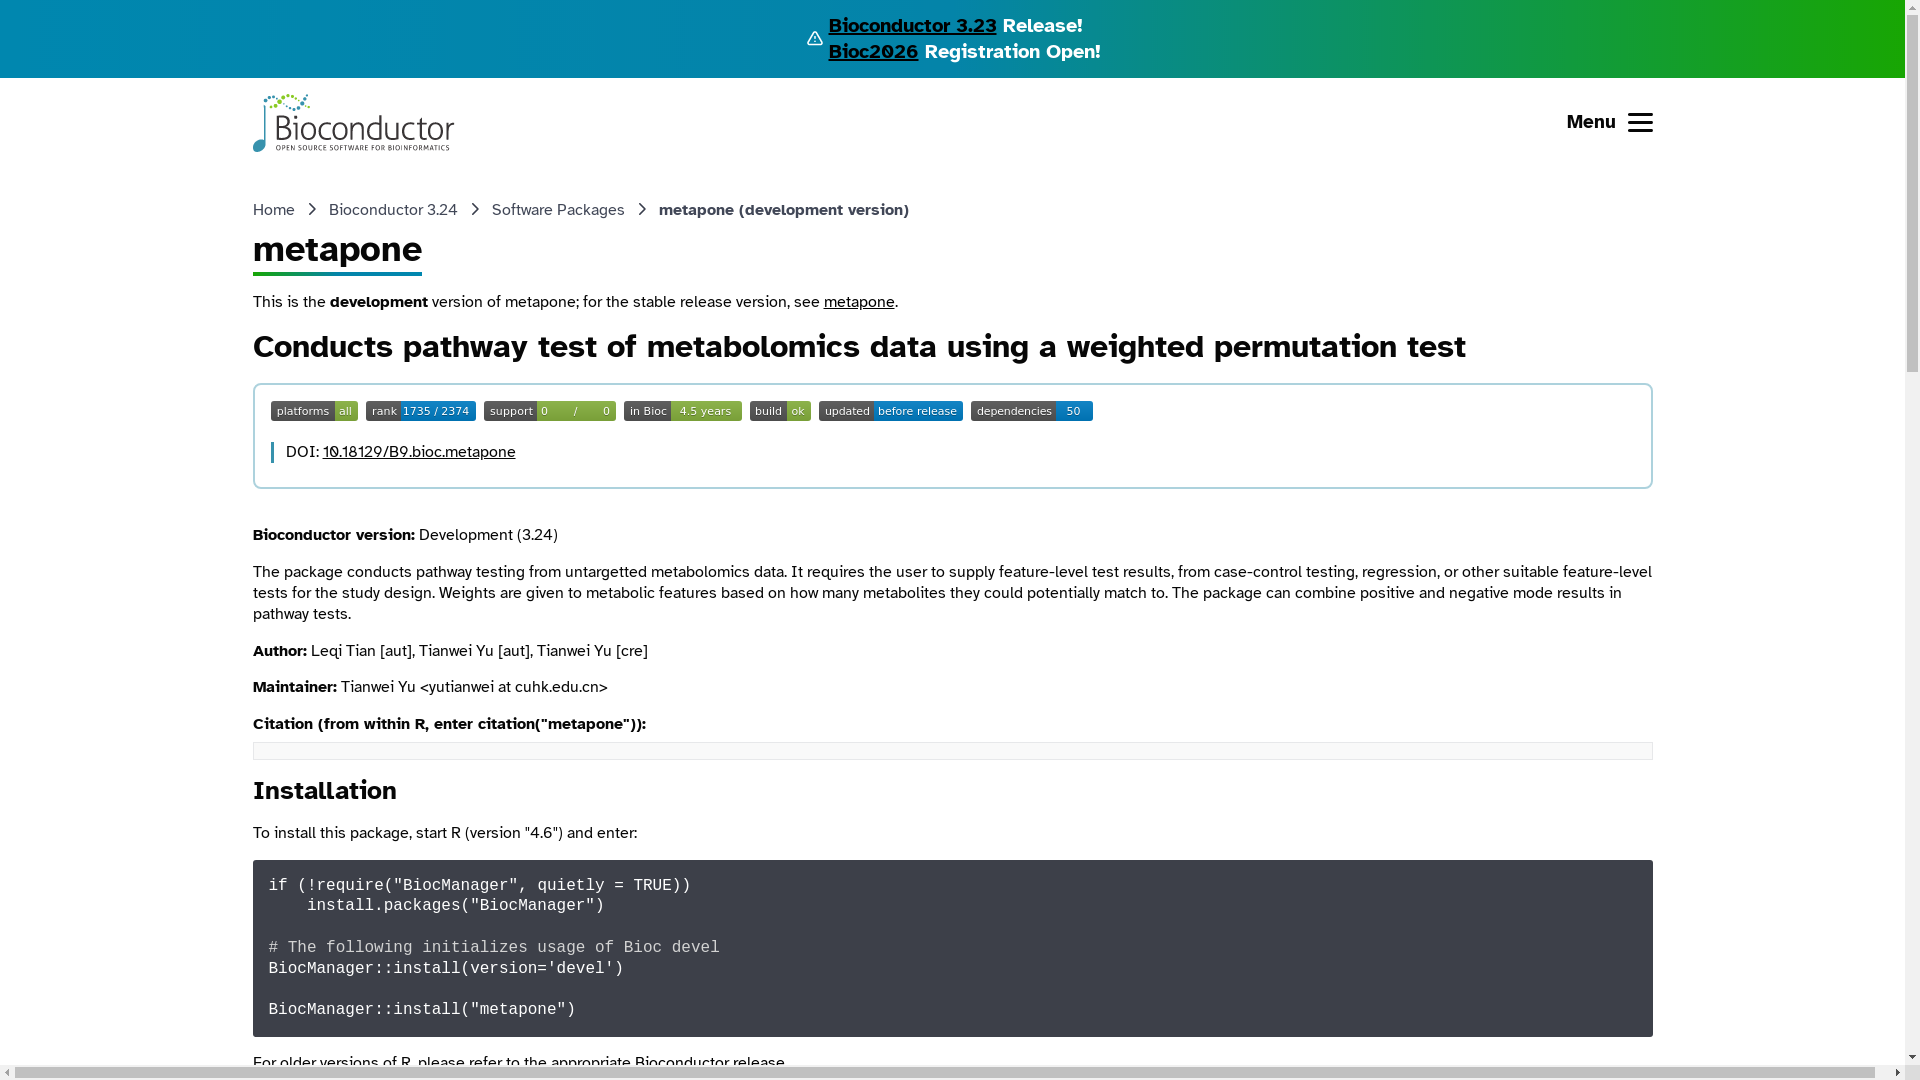The width and height of the screenshot is (1920, 1080).
Task: Click the package title about weighted permutation test
Action: [859, 347]
